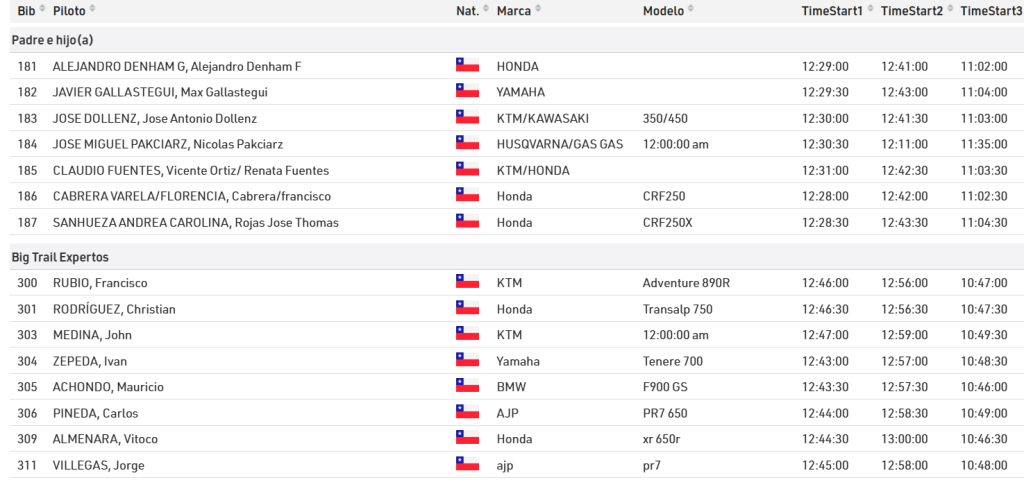Click the flag in Jorge Villegas's row

[467, 465]
